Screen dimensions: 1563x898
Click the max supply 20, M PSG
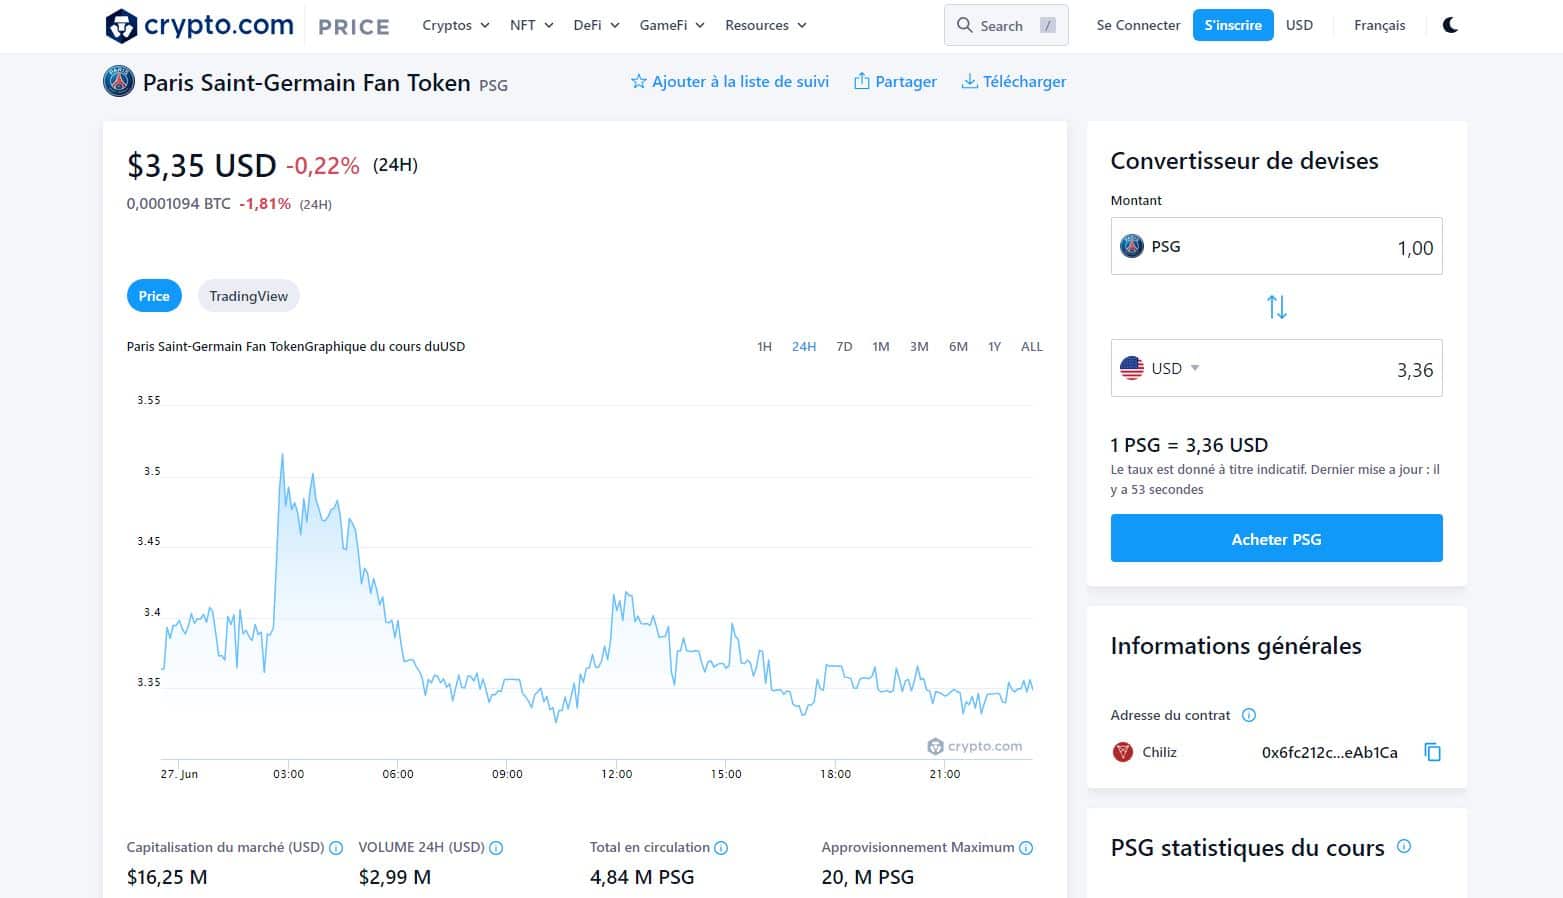868,877
